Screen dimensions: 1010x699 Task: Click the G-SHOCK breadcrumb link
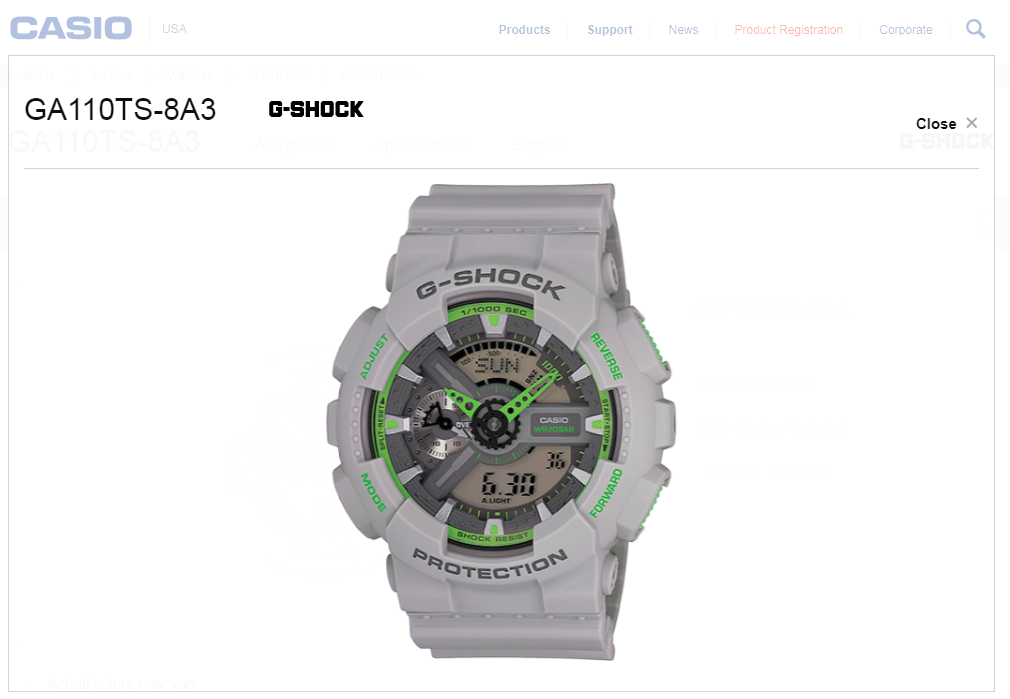click(277, 75)
